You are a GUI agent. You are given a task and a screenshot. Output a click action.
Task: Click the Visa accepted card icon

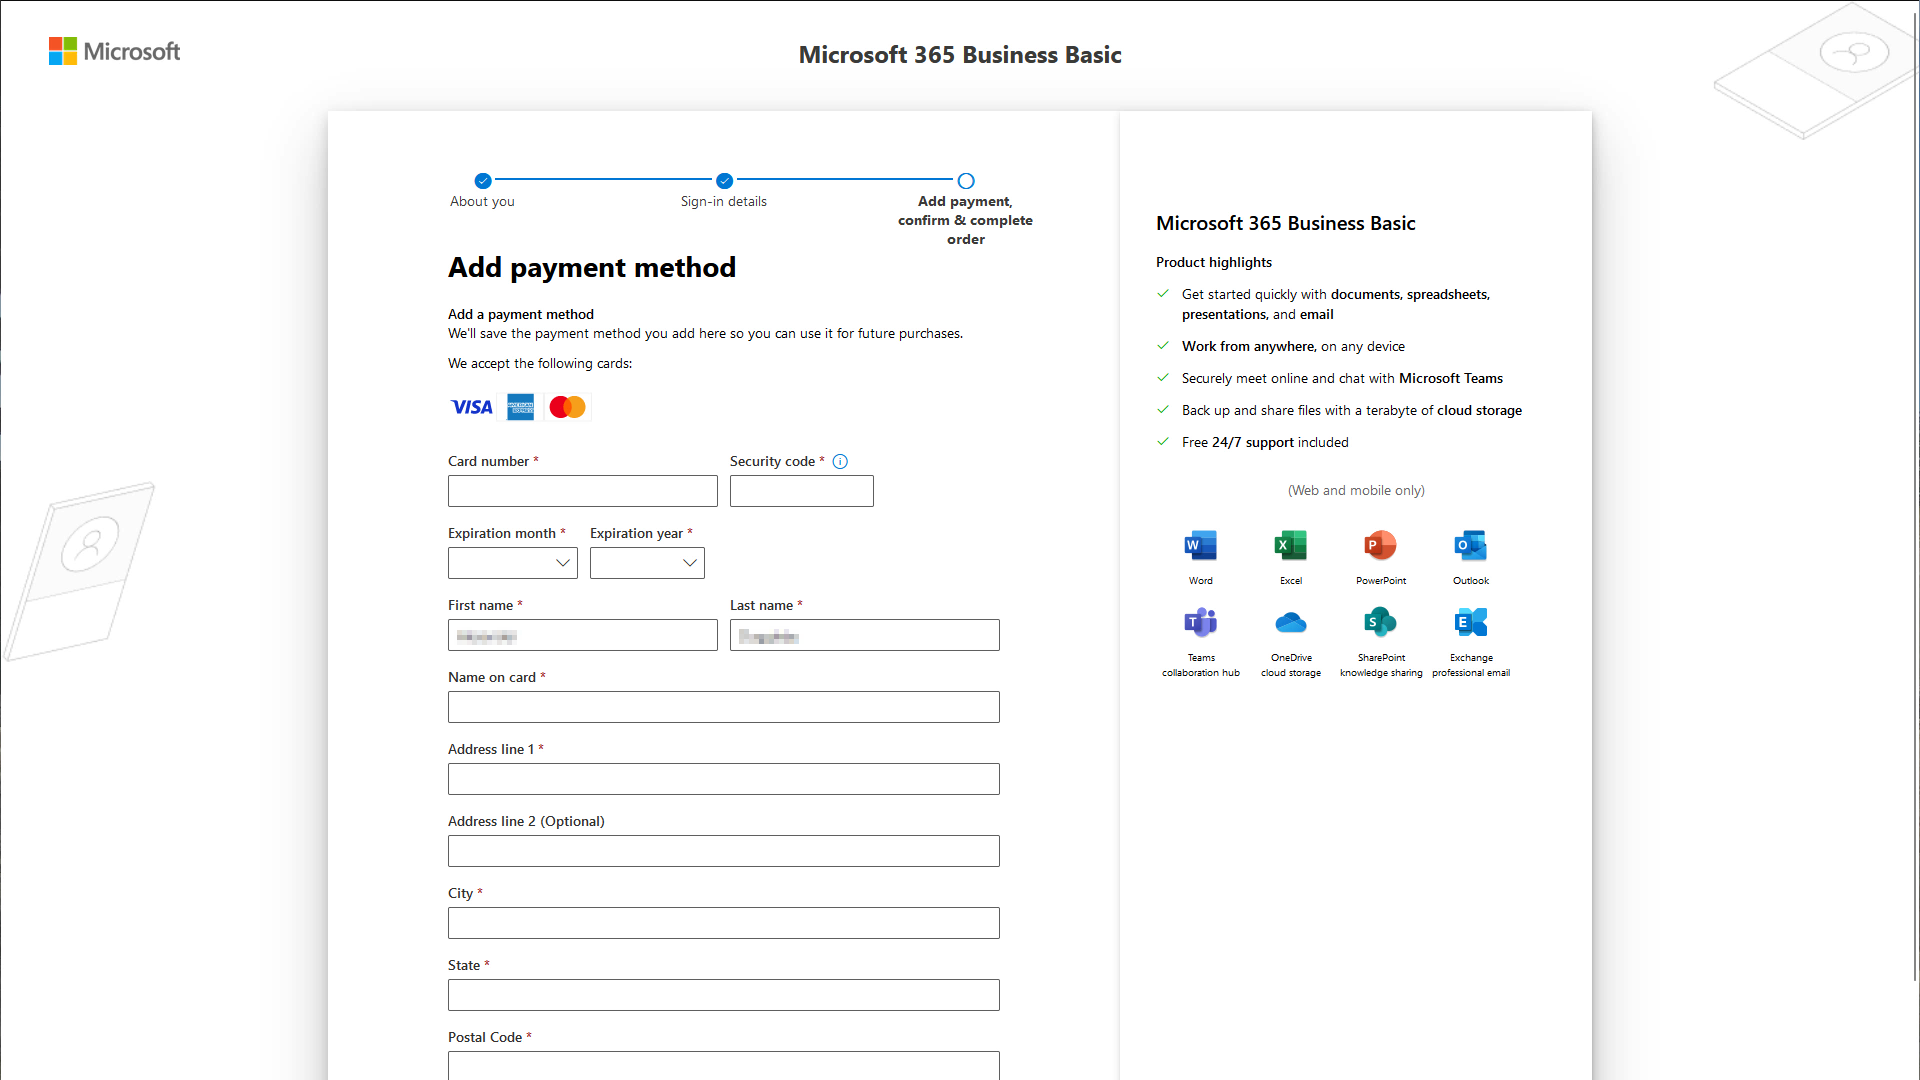coord(471,406)
